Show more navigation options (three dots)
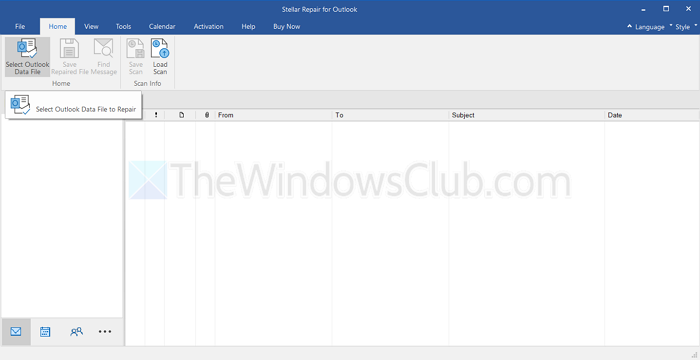The image size is (700, 360). 105,332
